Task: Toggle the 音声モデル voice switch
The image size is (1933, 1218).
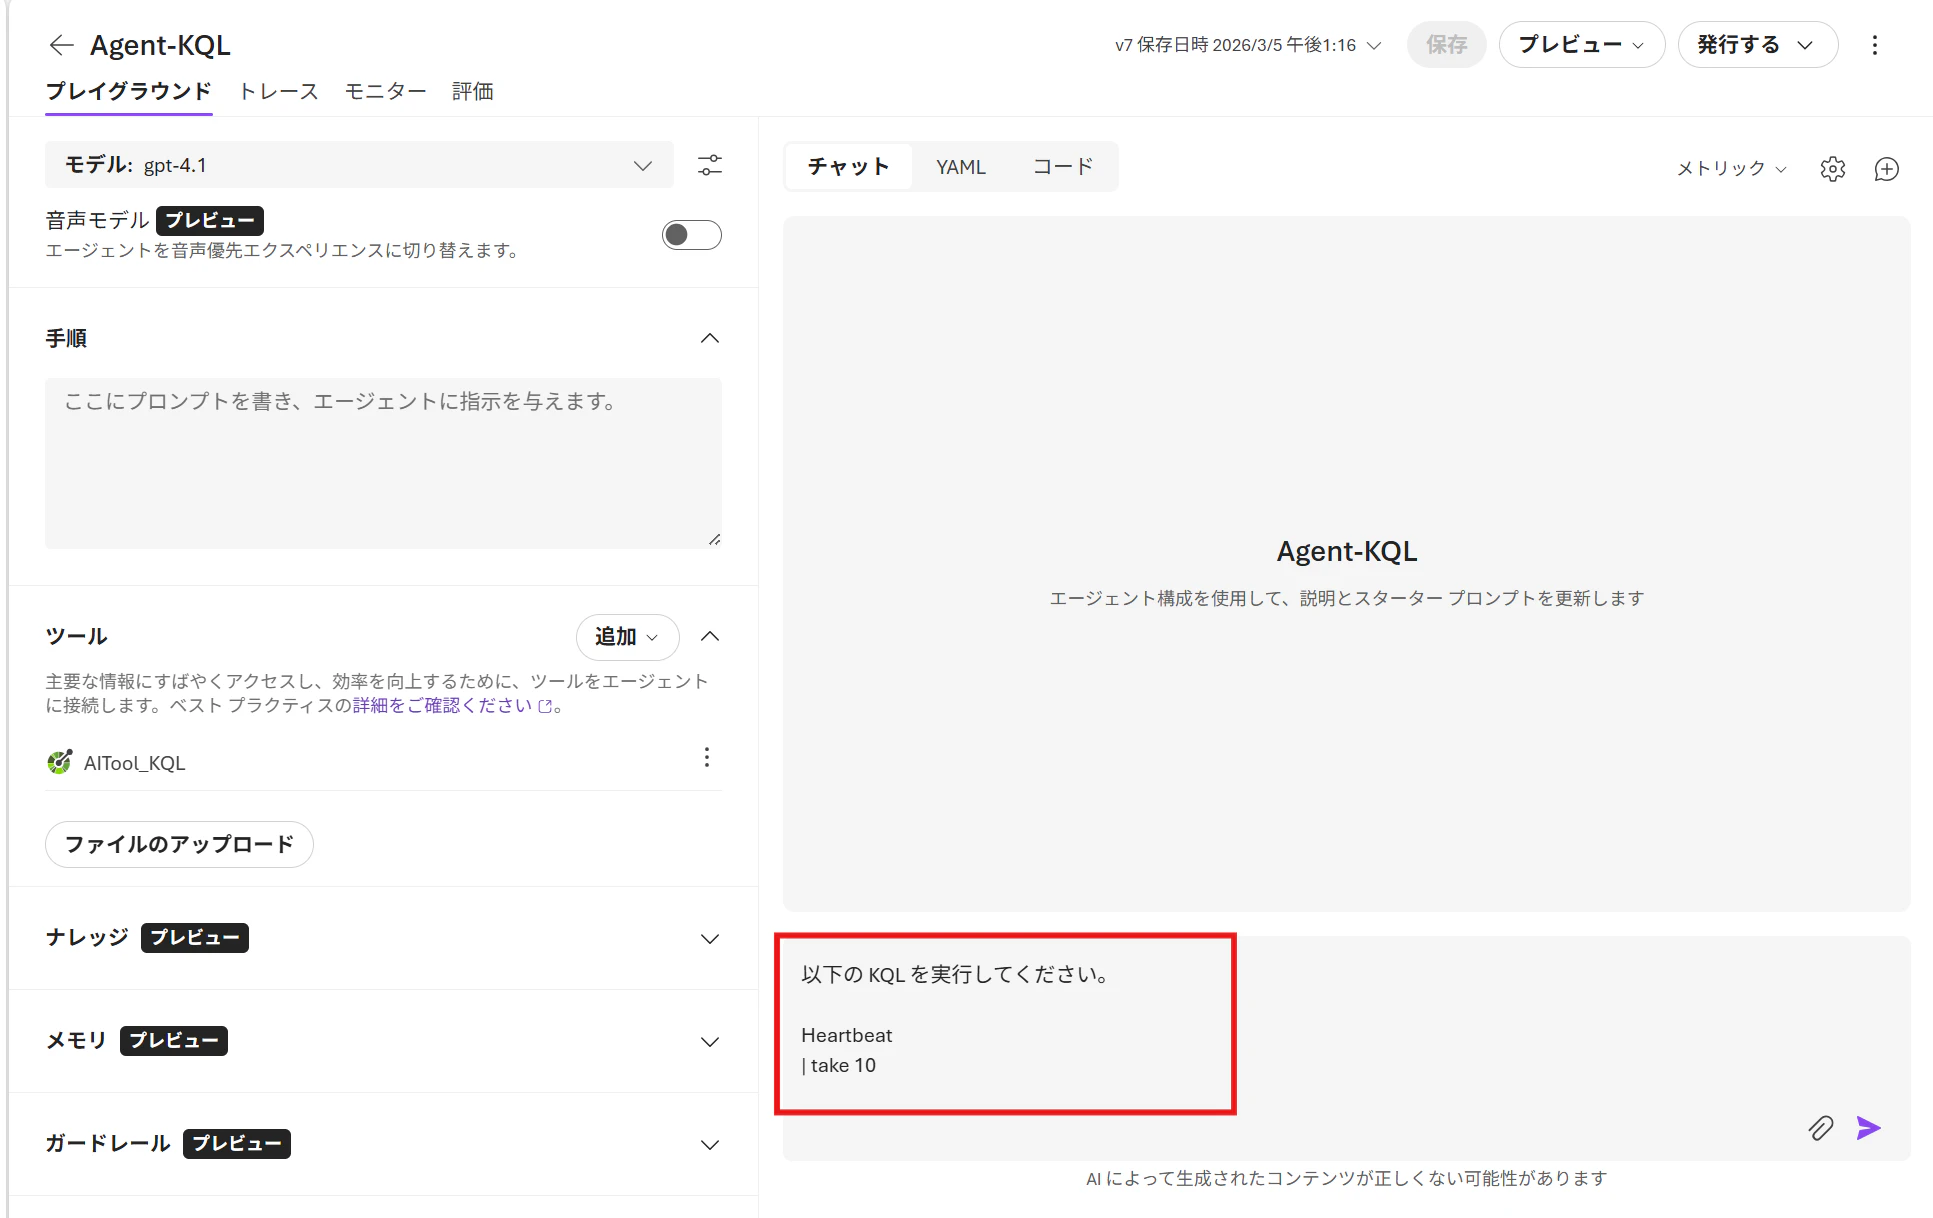Action: pos(691,235)
